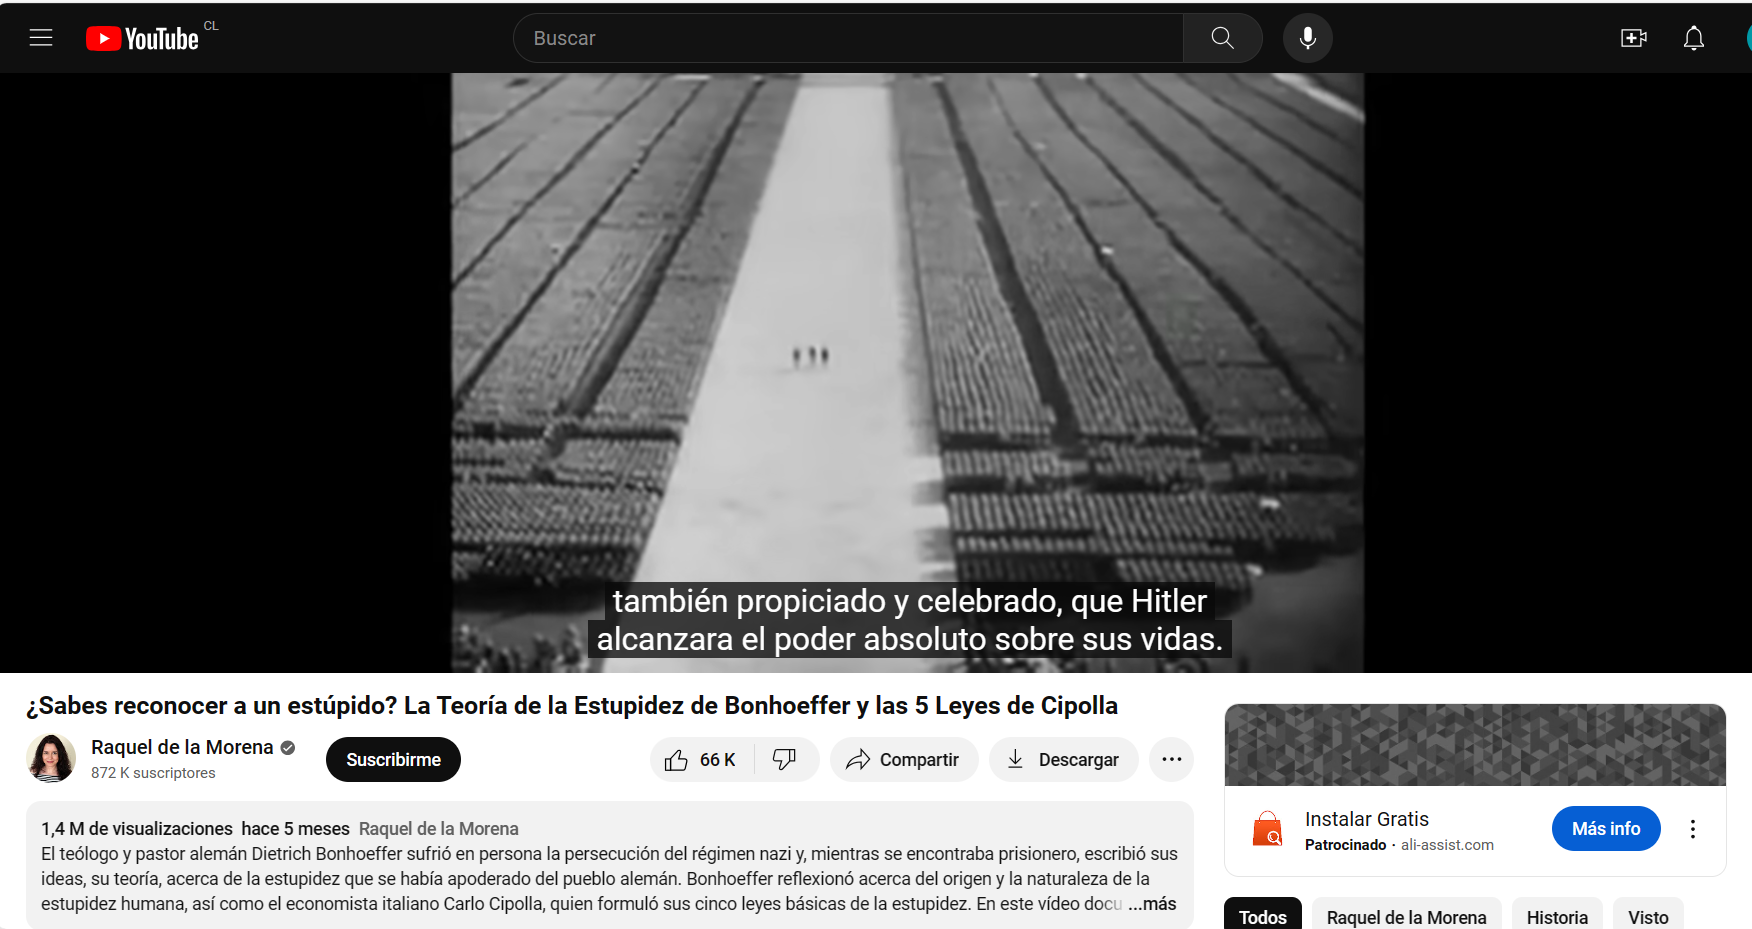Select the Raquel de la Morena filter chip

(1406, 915)
